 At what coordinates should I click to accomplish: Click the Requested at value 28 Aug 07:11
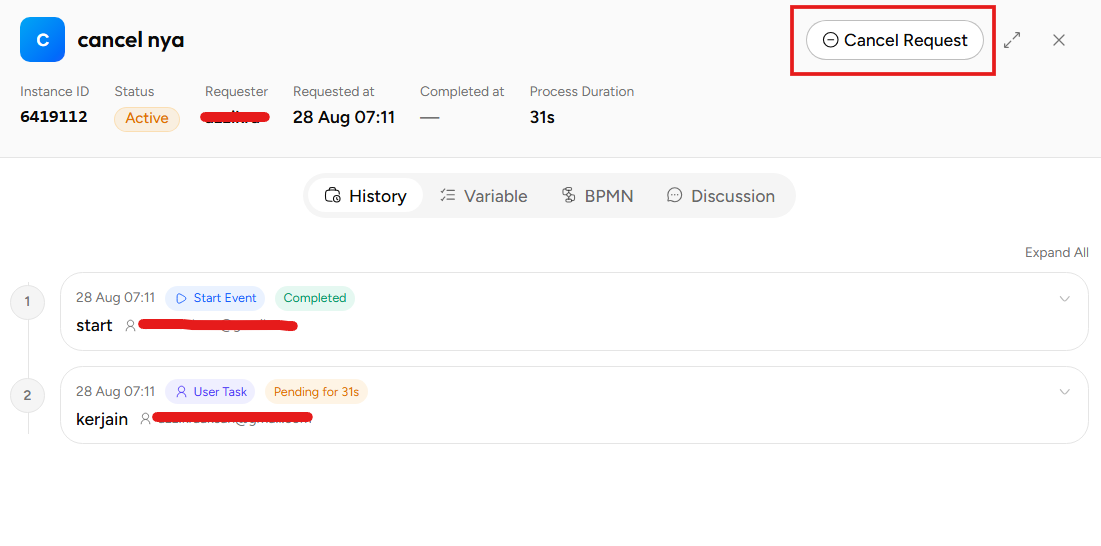click(344, 117)
